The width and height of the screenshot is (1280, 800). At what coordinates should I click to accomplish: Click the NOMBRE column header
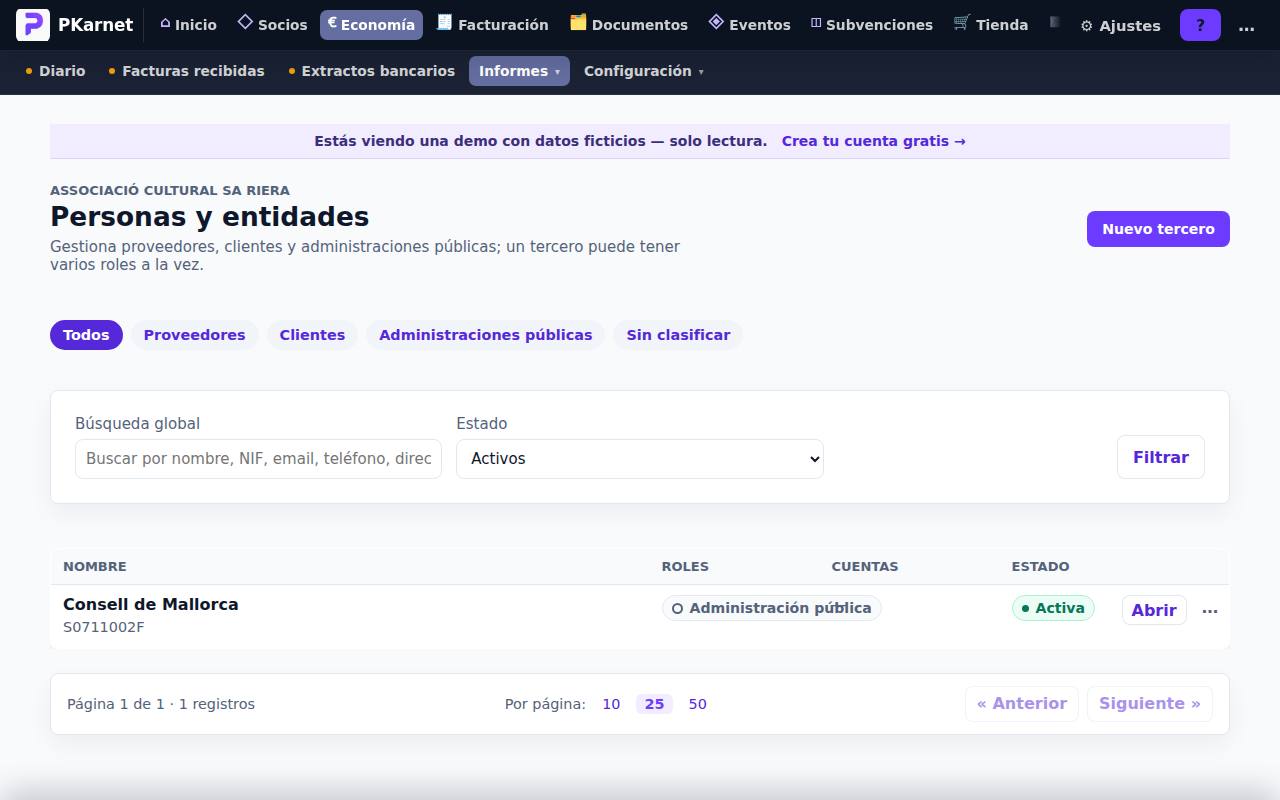point(95,567)
